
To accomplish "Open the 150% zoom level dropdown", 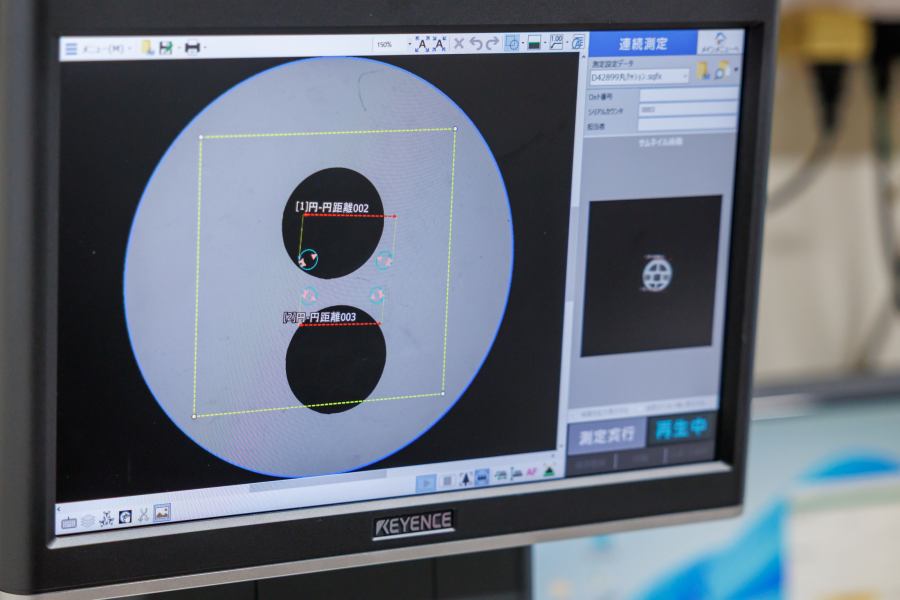I will pos(394,44).
